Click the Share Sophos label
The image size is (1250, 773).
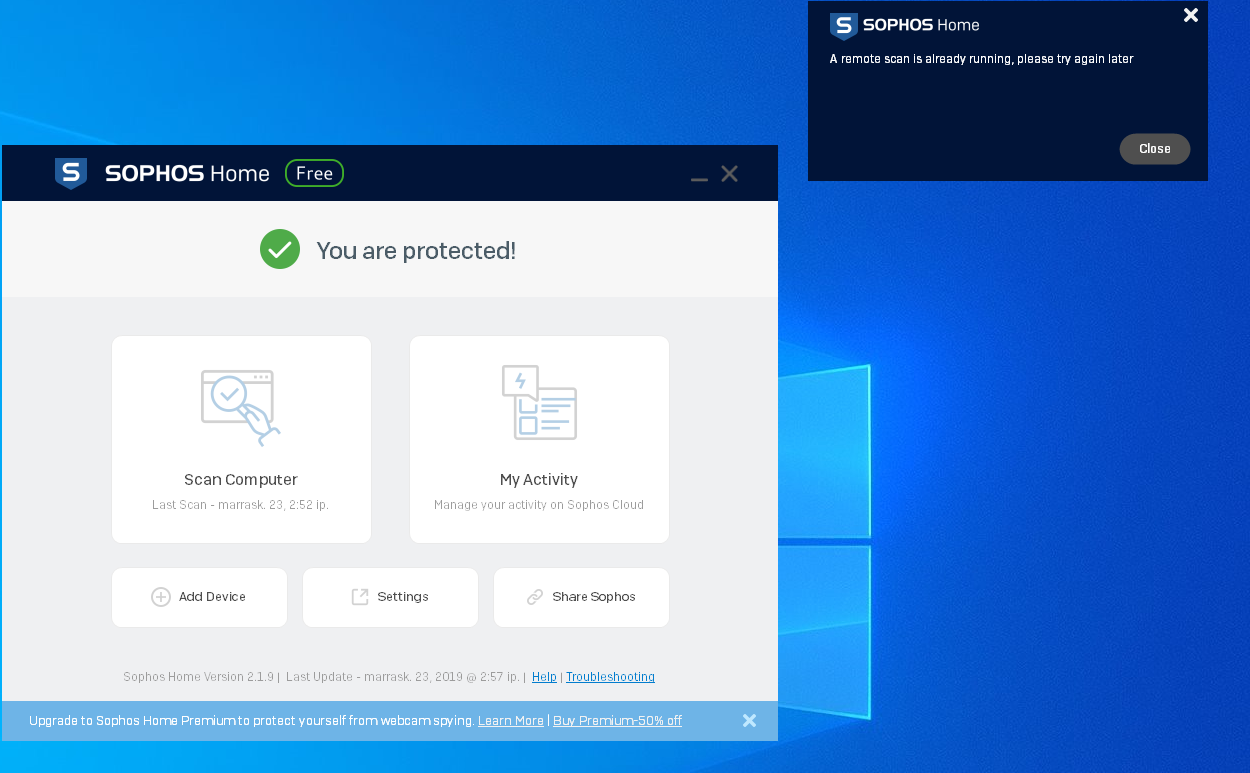[594, 597]
